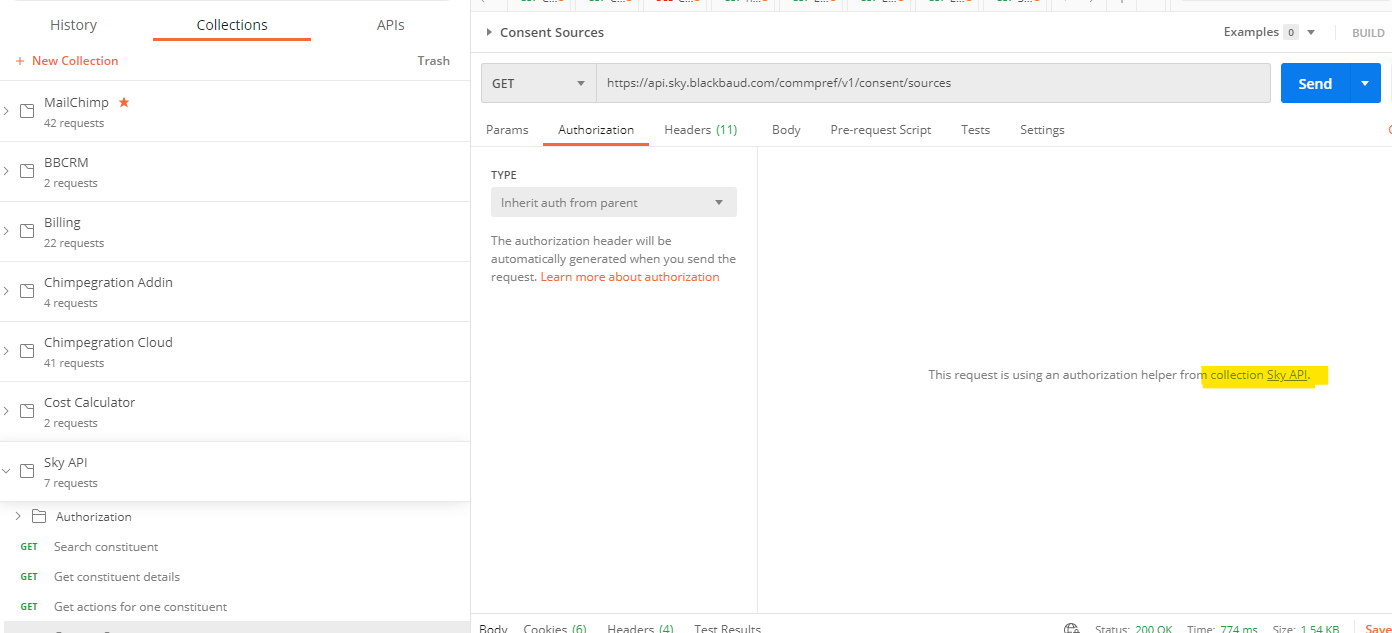The width and height of the screenshot is (1392, 633).
Task: Click the MailChimp collection star icon
Action: click(x=124, y=102)
